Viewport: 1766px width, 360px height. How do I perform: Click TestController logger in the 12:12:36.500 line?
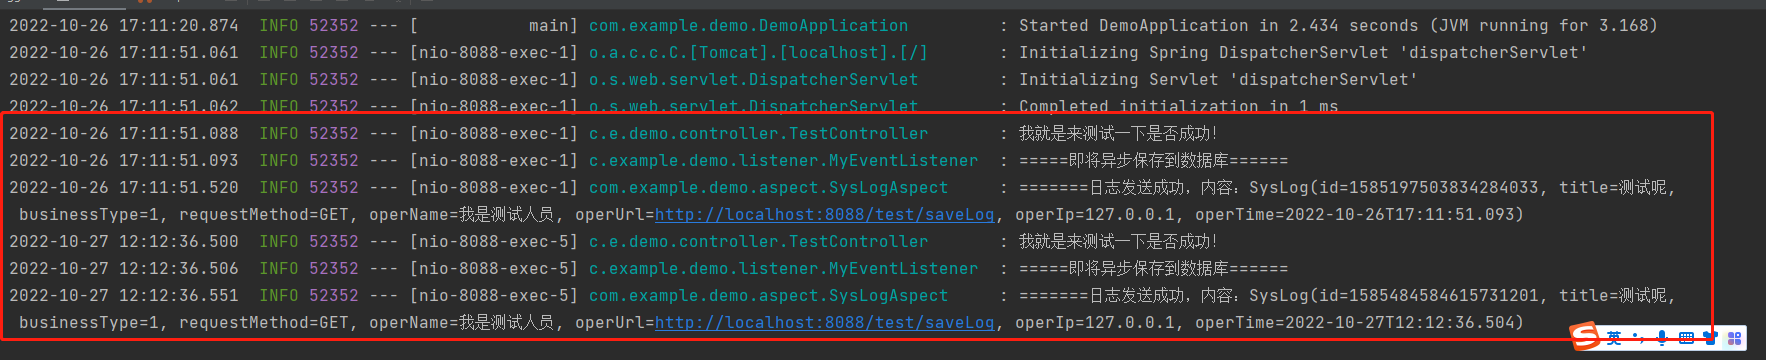click(758, 241)
